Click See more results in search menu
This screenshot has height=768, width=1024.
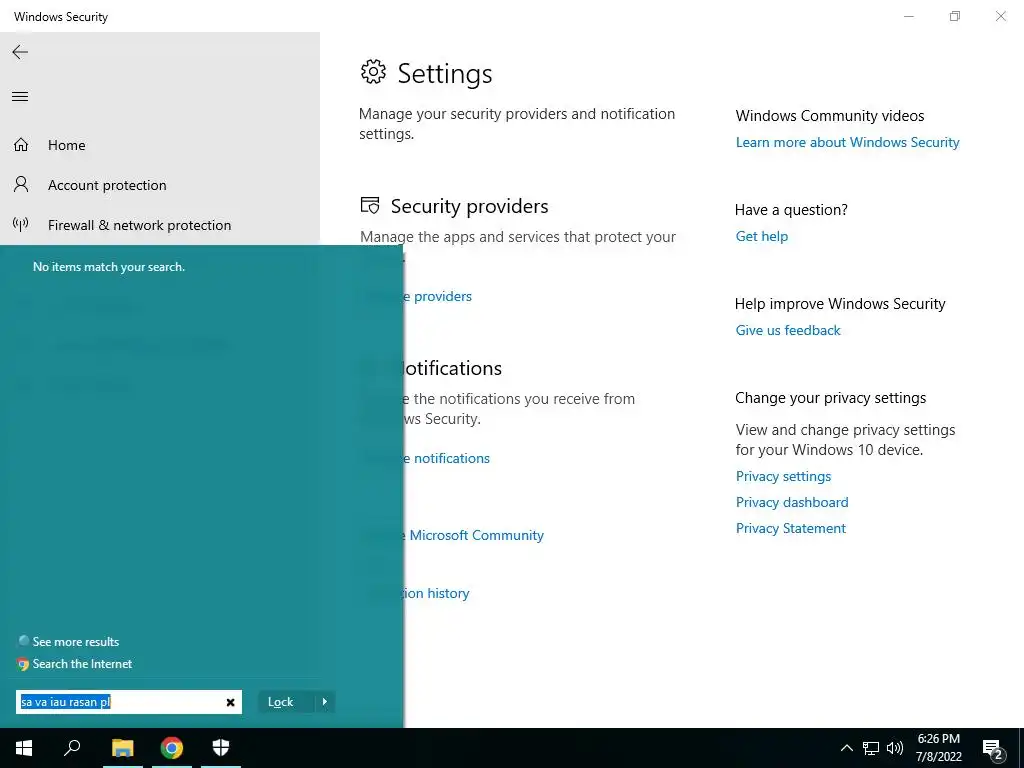(x=76, y=642)
